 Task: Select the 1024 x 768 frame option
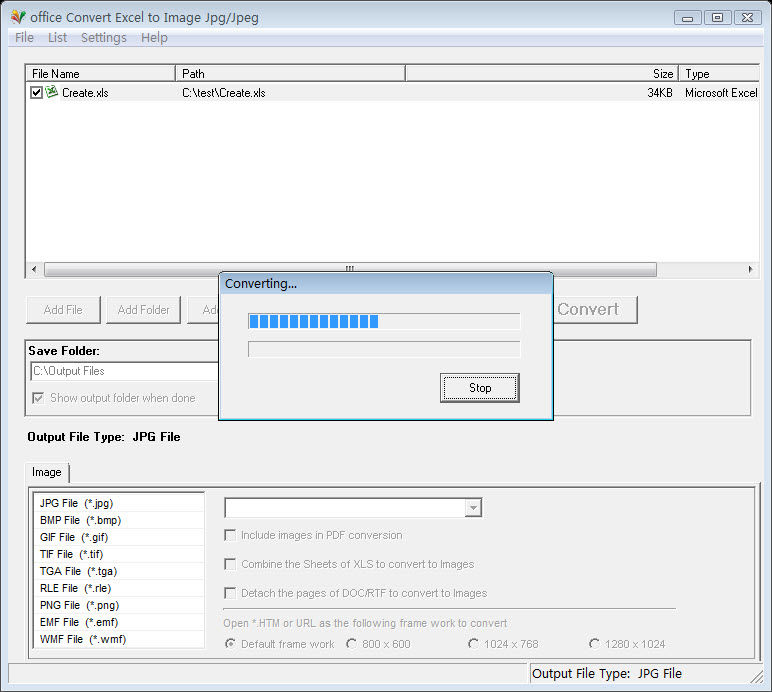pos(473,644)
